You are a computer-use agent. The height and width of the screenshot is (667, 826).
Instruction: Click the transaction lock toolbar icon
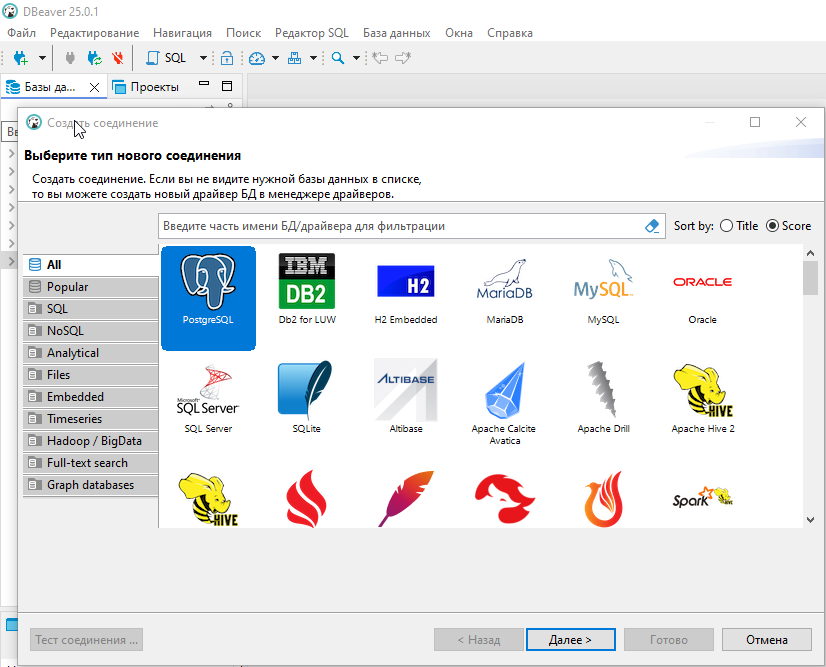227,58
